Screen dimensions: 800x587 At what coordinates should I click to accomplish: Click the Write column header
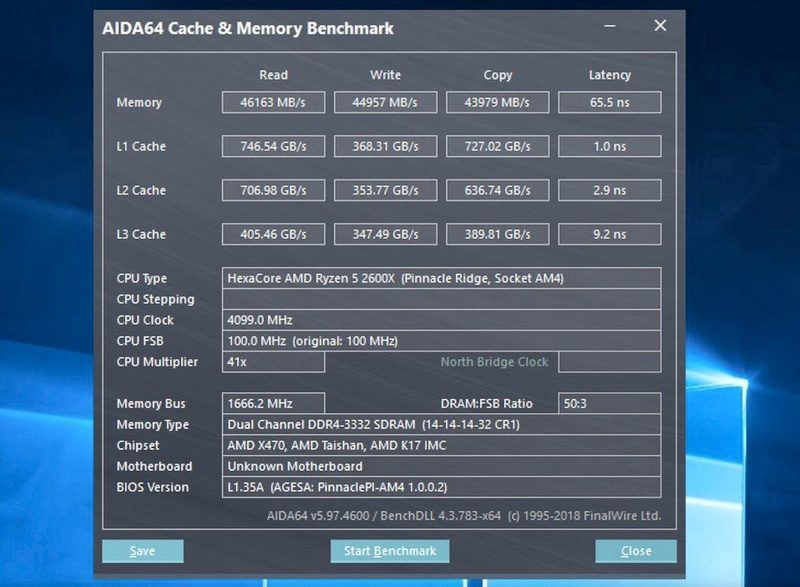[386, 75]
